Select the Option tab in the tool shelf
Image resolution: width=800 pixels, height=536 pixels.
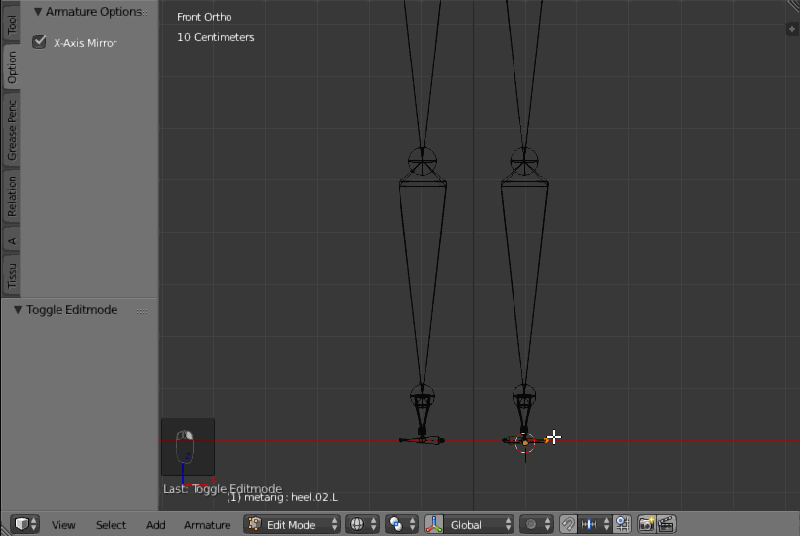pos(12,67)
